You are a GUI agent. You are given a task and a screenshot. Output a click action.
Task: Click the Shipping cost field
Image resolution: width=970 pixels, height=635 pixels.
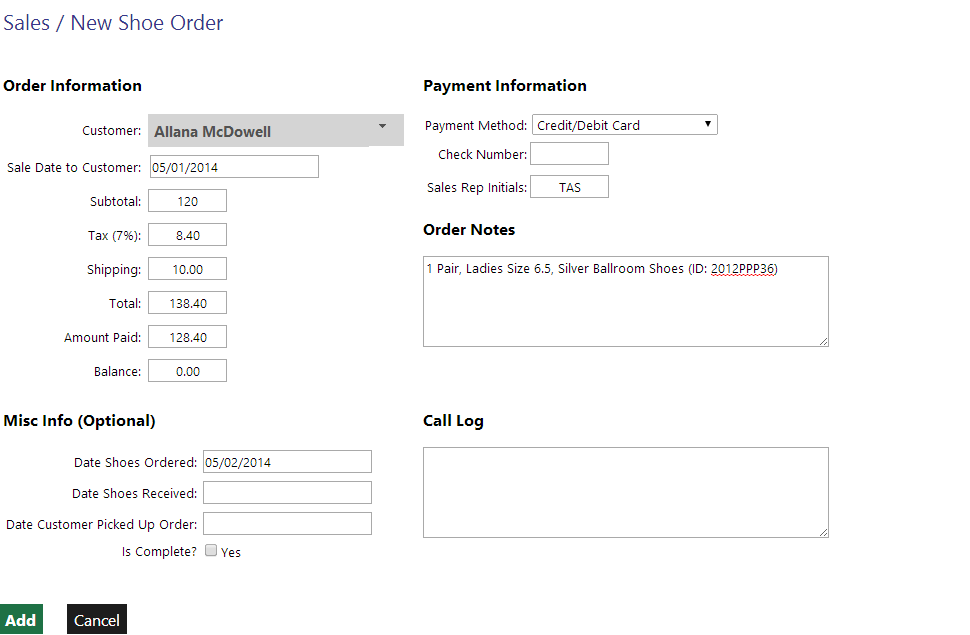tap(186, 268)
